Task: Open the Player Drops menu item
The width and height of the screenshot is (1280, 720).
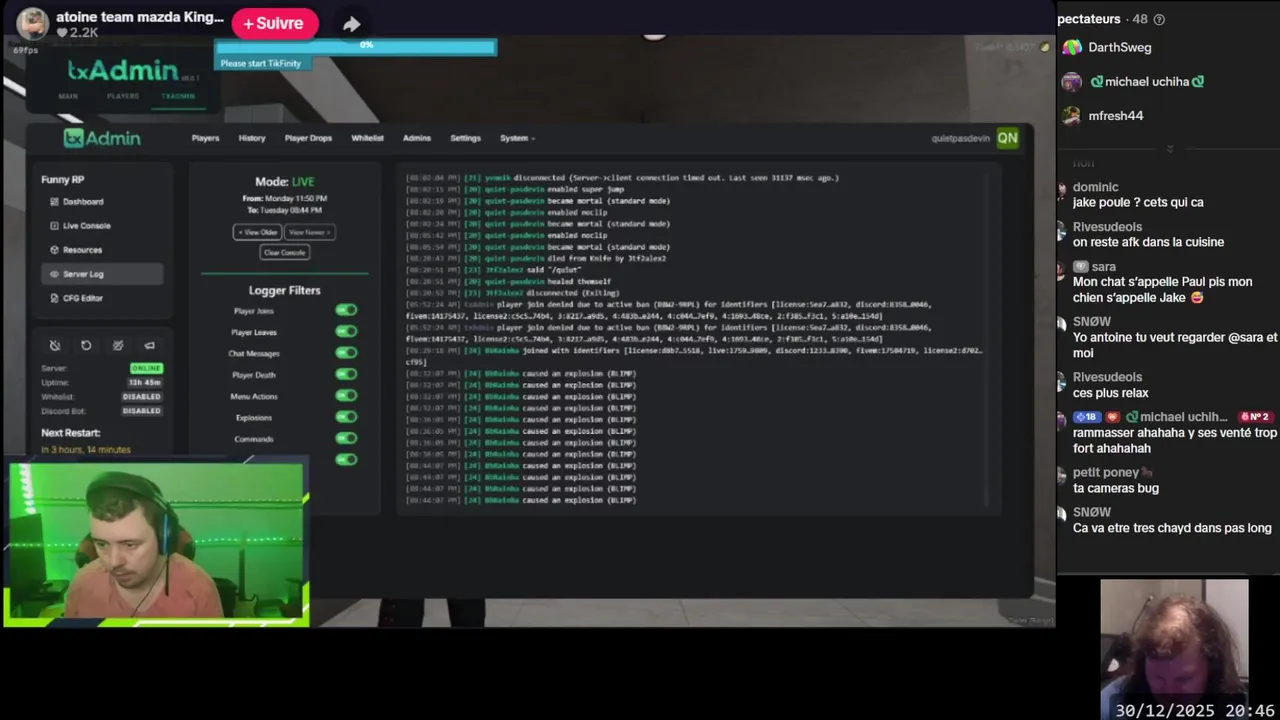Action: pos(308,138)
